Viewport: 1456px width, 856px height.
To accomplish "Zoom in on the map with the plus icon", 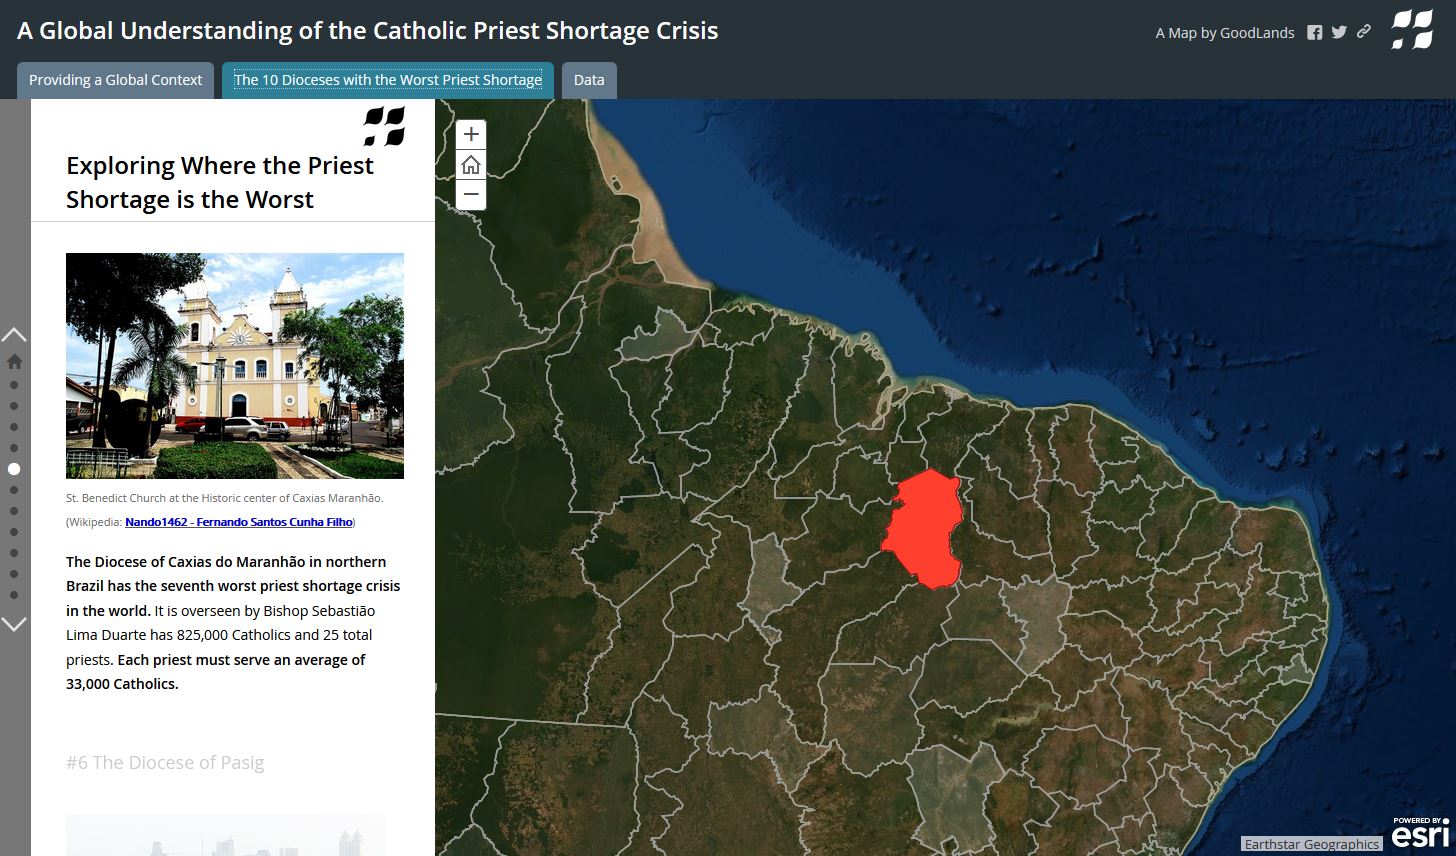I will coord(470,133).
